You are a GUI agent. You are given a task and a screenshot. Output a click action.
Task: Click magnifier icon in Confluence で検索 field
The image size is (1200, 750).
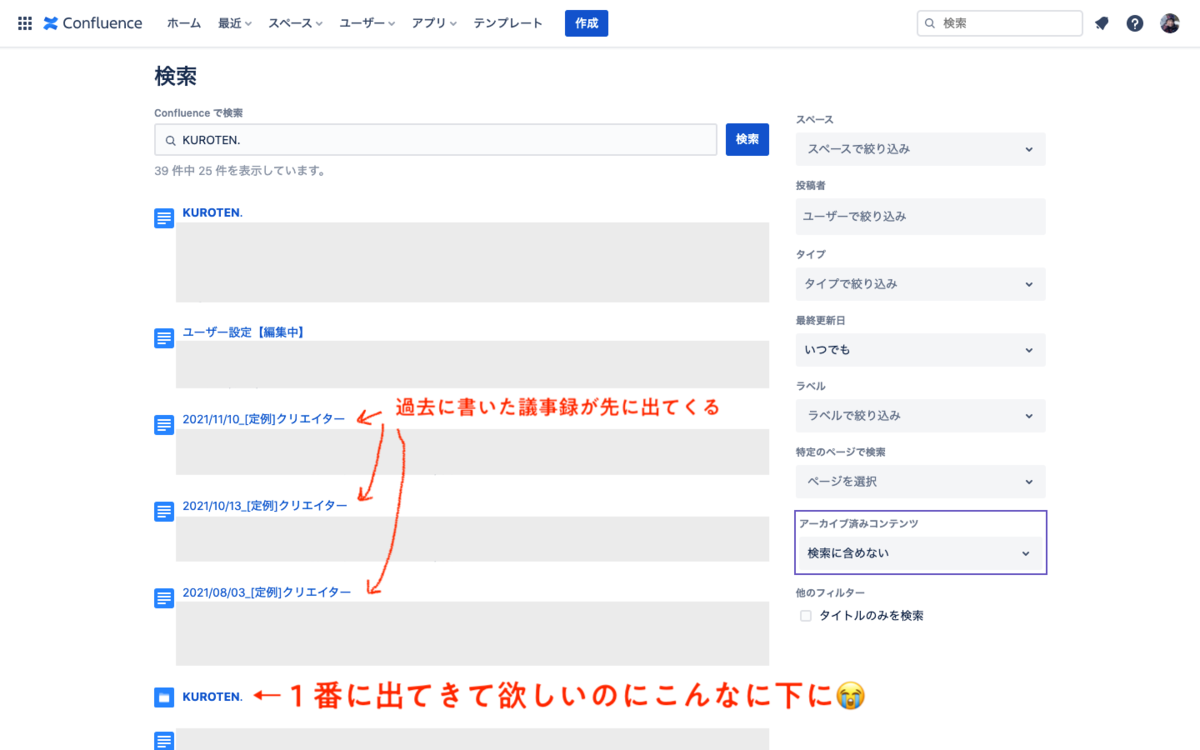171,140
